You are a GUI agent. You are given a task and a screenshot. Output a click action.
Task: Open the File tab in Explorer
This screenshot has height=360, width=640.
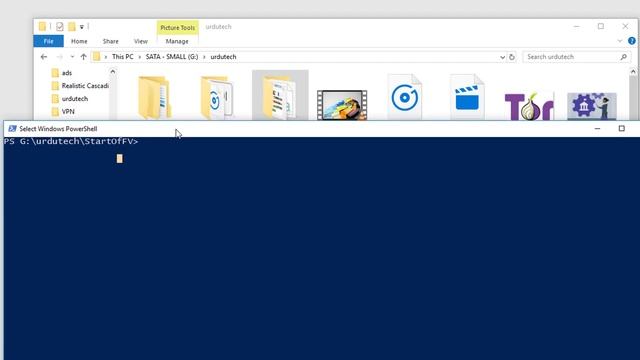[x=49, y=41]
